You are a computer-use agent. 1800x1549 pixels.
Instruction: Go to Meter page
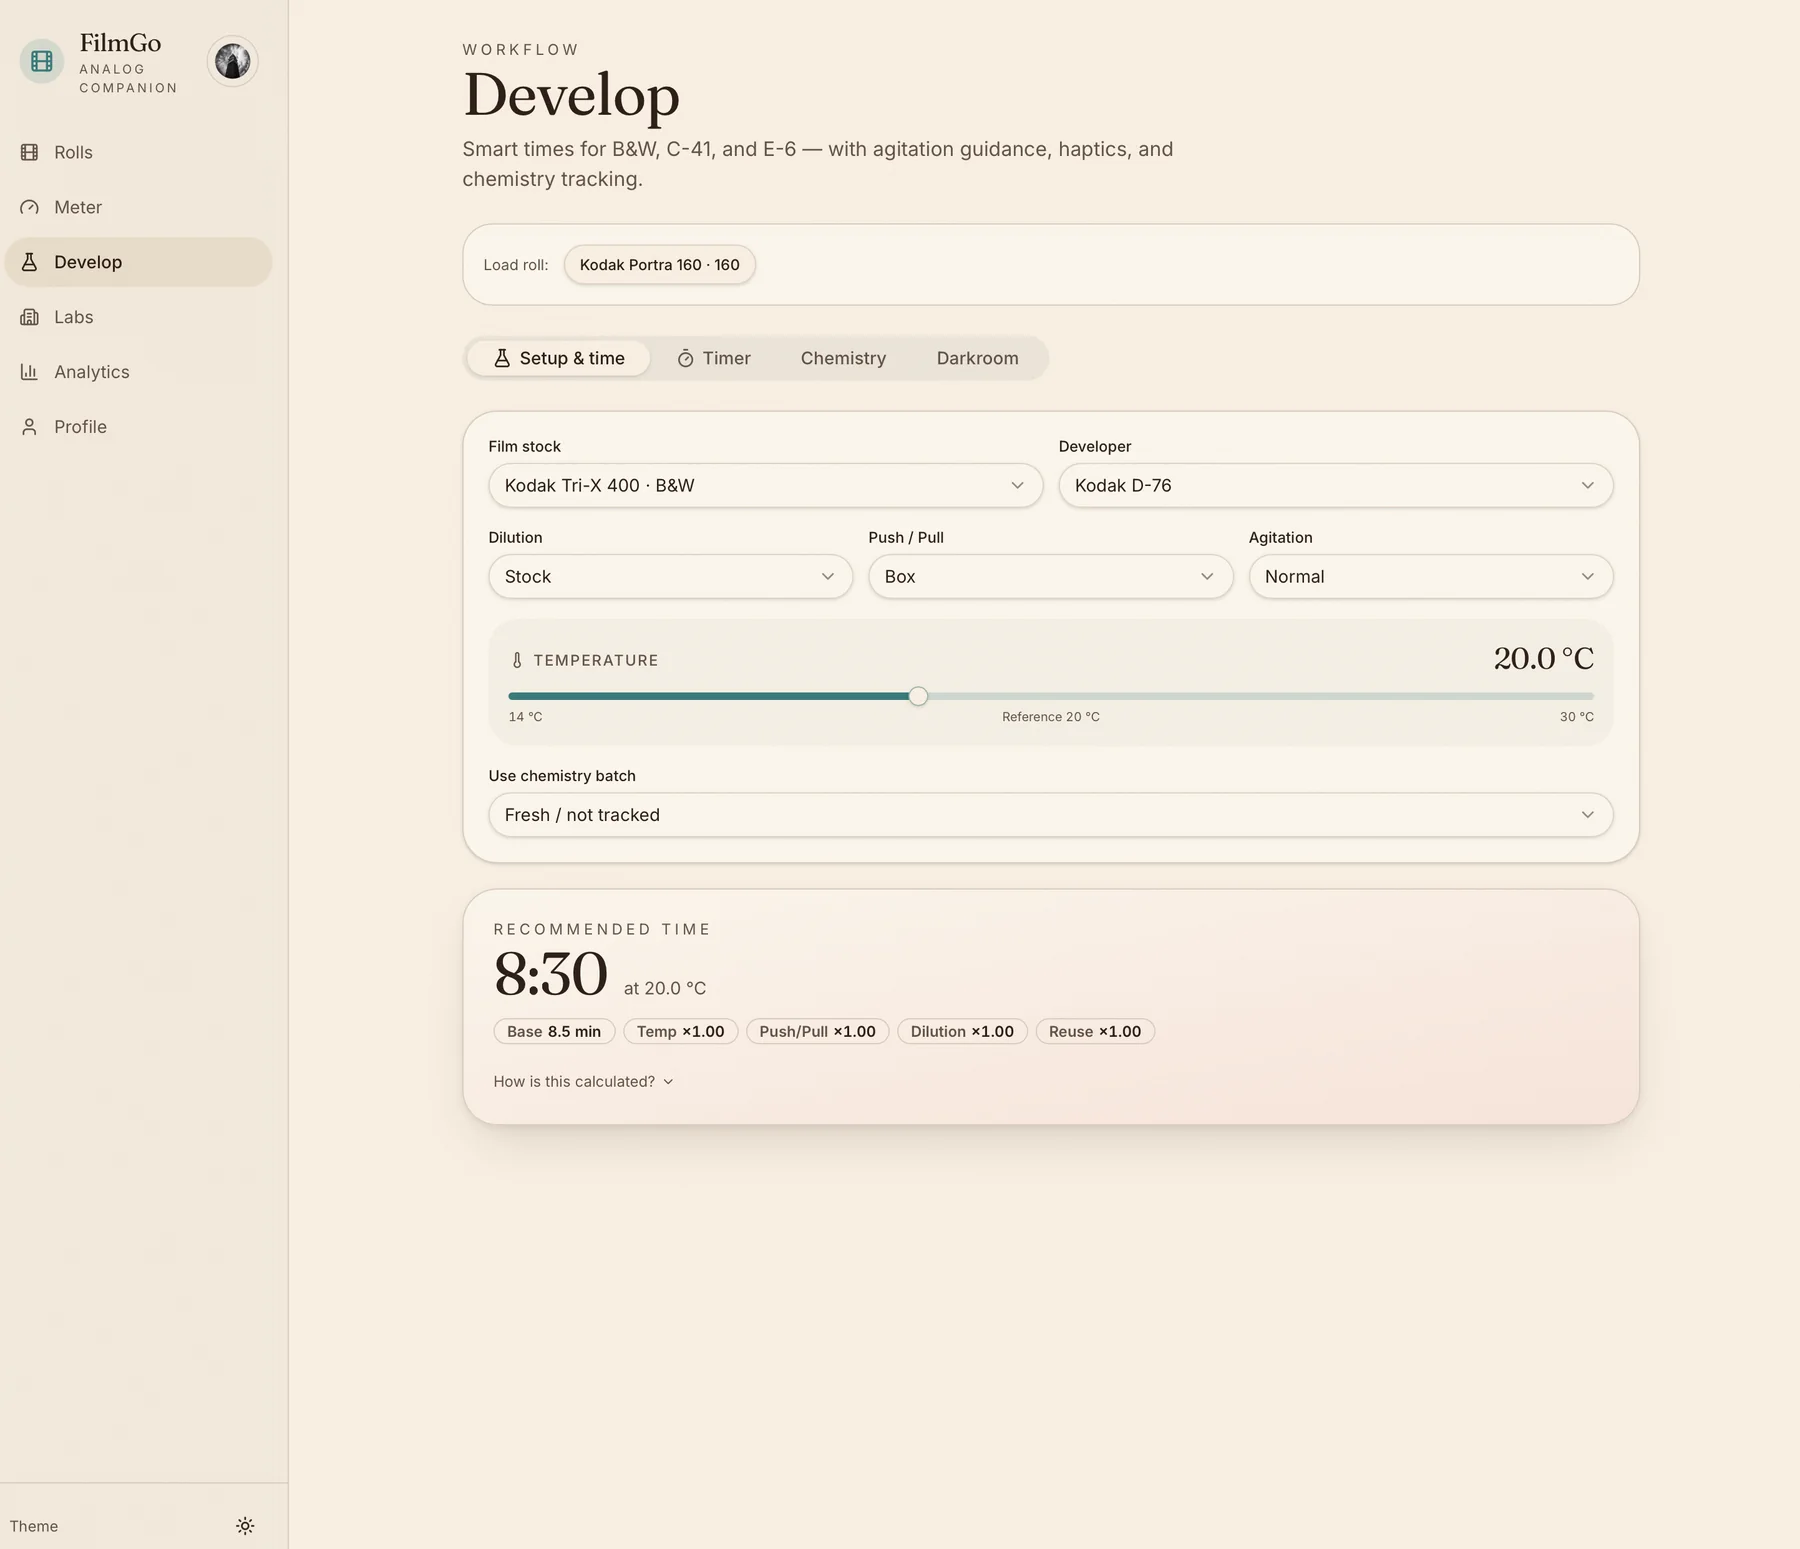[138, 207]
